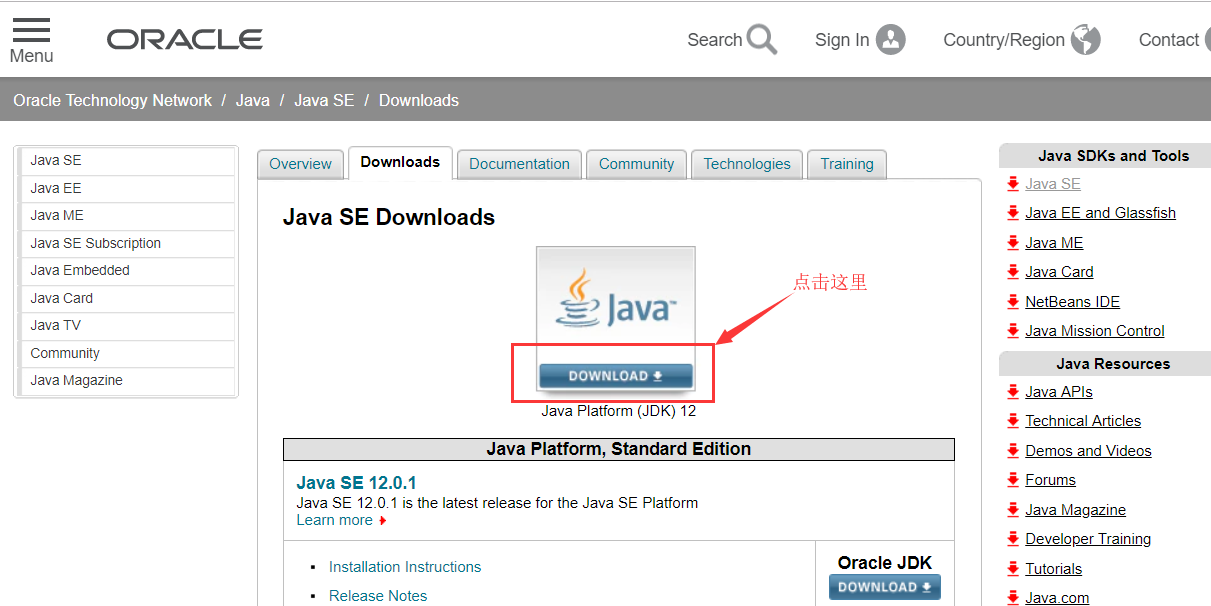
Task: Click red download arrow beside Forums
Action: 1013,480
